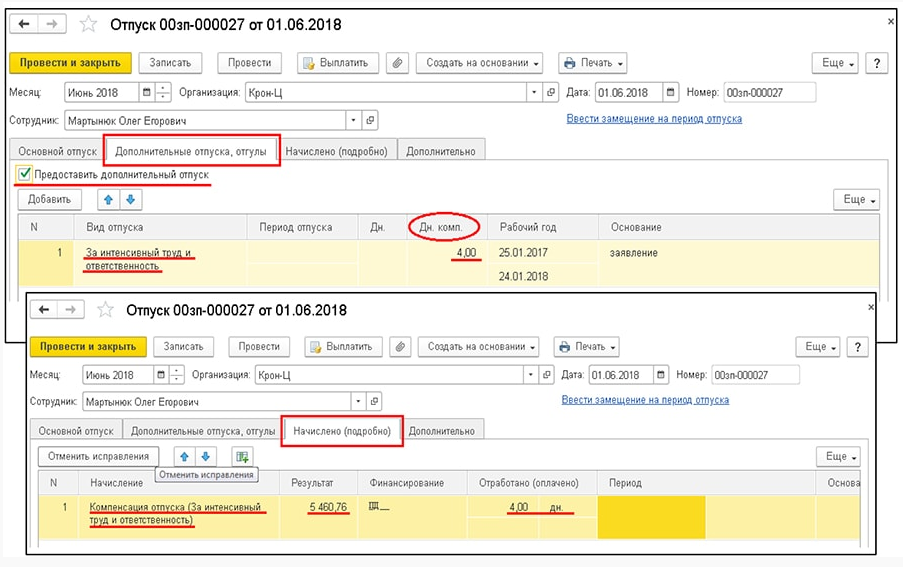Move row down with blue arrow, upper window
903x567 pixels.
point(131,200)
